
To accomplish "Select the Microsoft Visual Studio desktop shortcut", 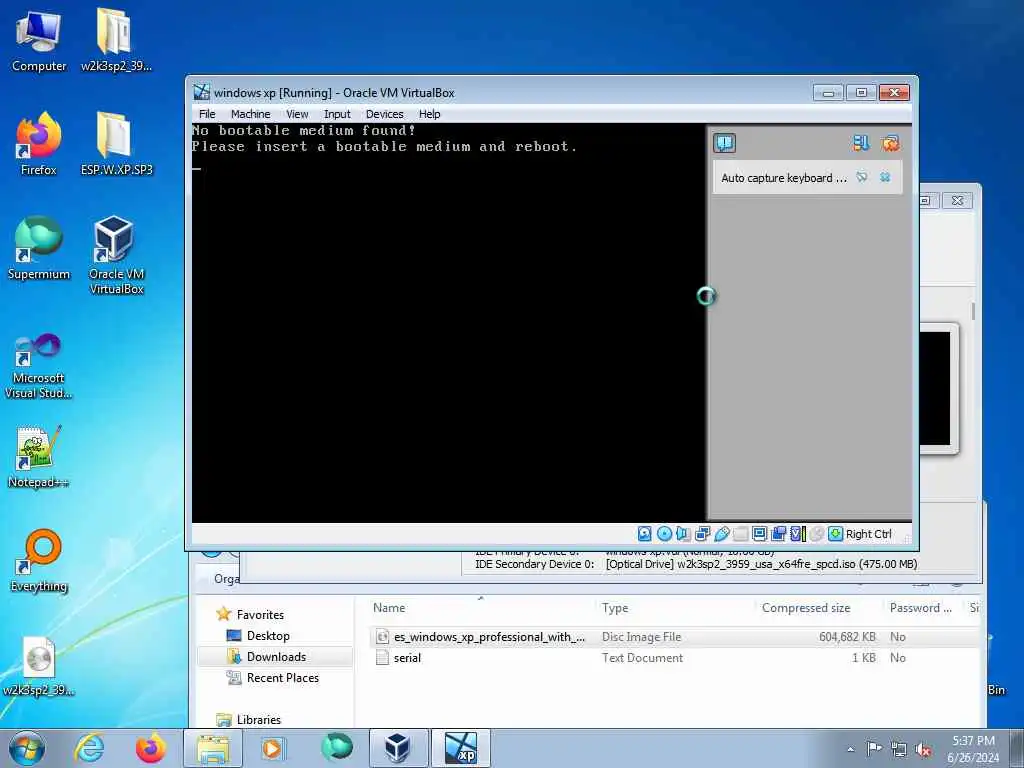I will pos(39,366).
